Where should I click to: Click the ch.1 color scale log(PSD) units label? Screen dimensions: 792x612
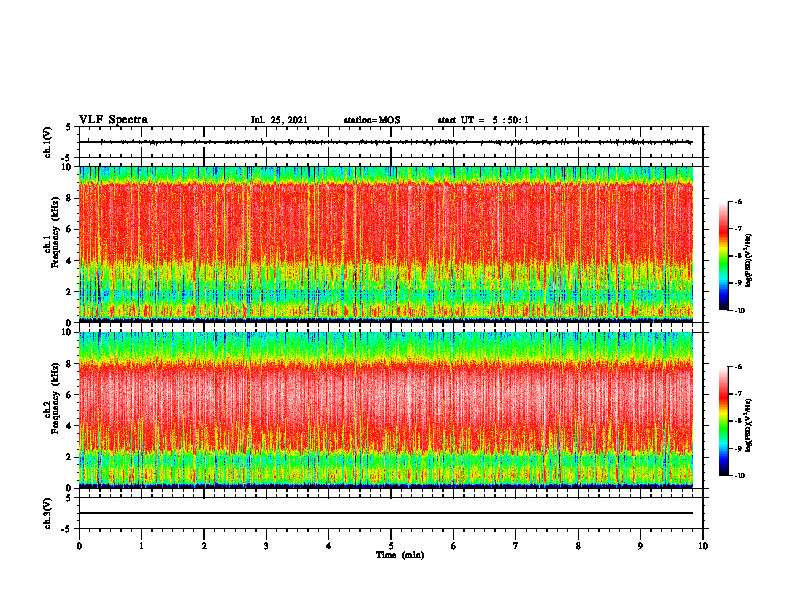coord(749,261)
